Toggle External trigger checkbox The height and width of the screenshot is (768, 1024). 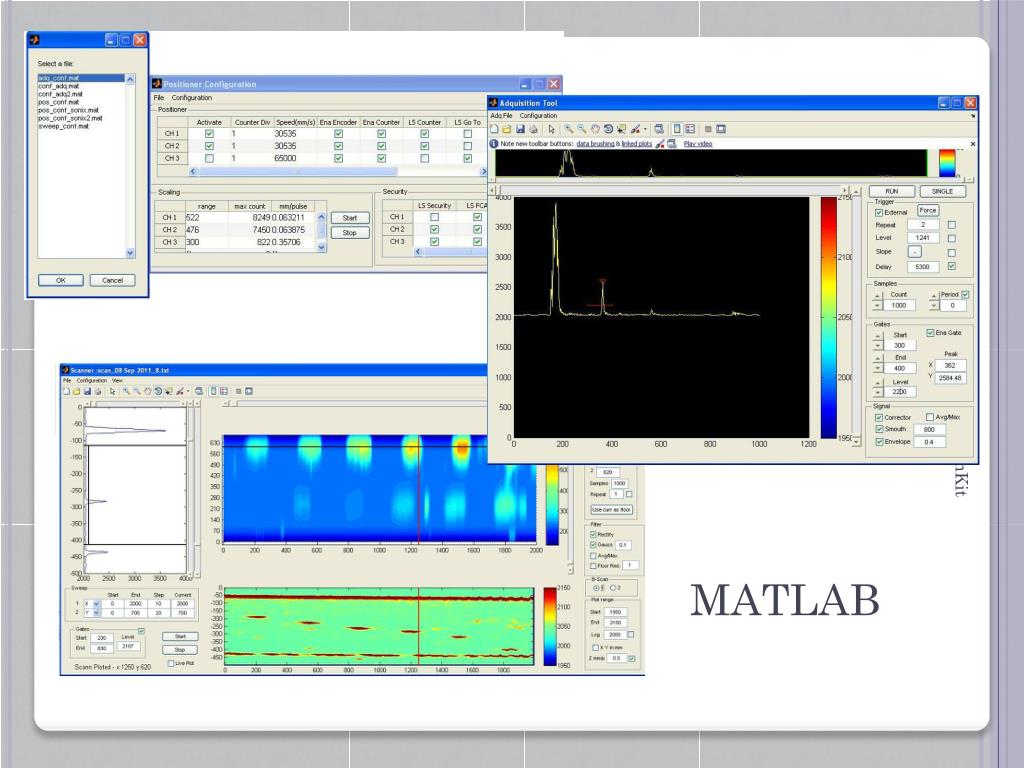(x=879, y=212)
